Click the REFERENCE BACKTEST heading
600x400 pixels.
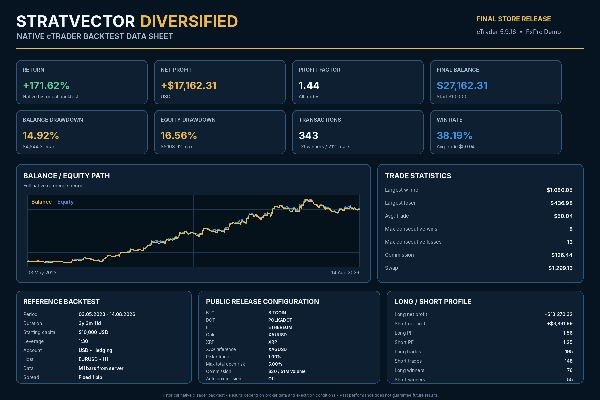pyautogui.click(x=61, y=302)
